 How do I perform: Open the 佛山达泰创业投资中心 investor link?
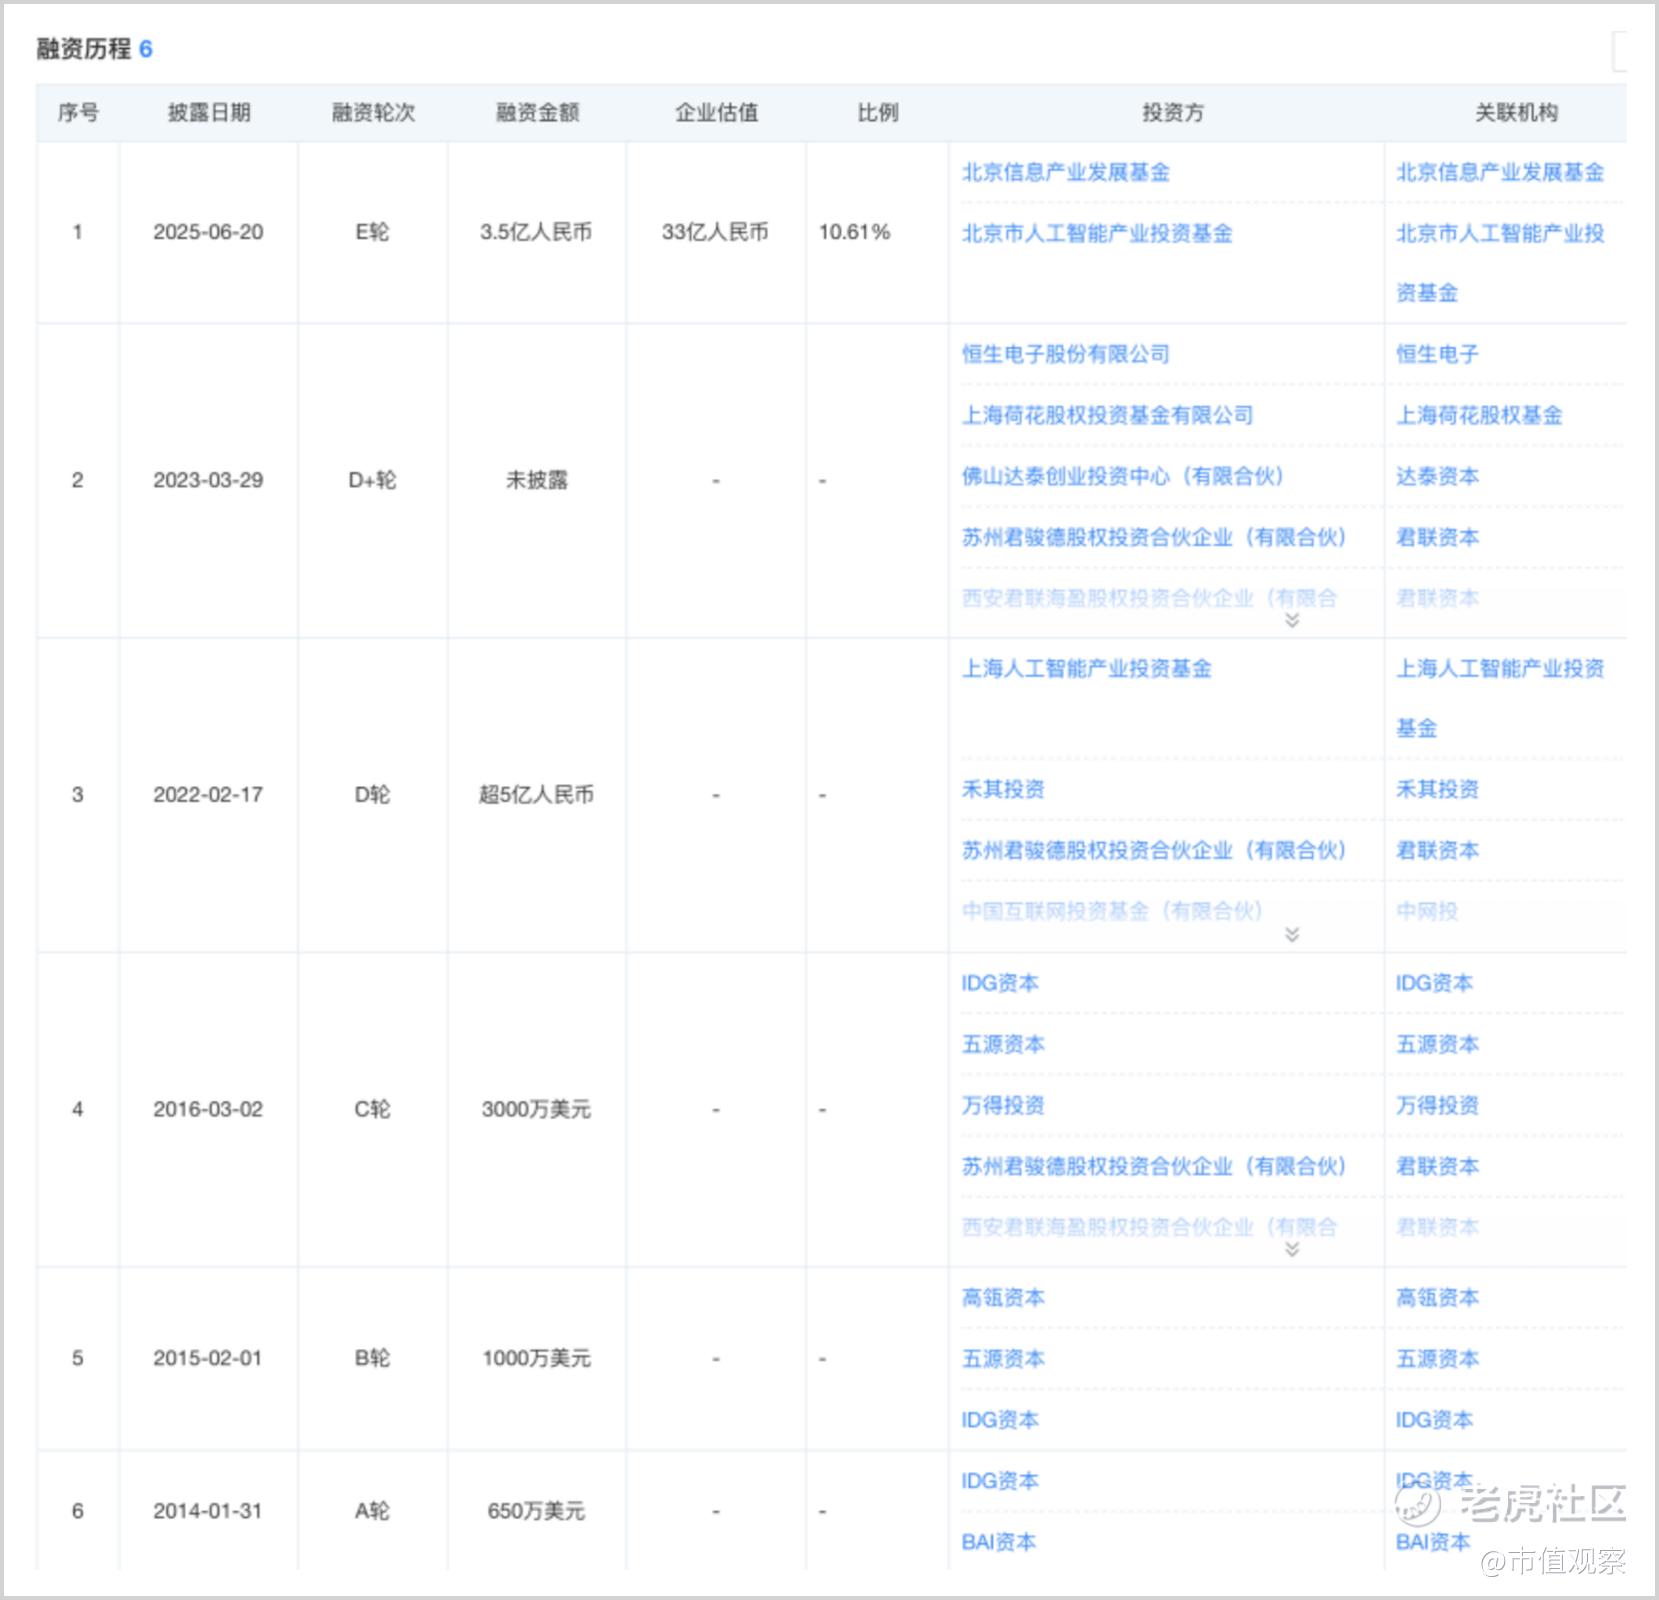(x=1122, y=476)
